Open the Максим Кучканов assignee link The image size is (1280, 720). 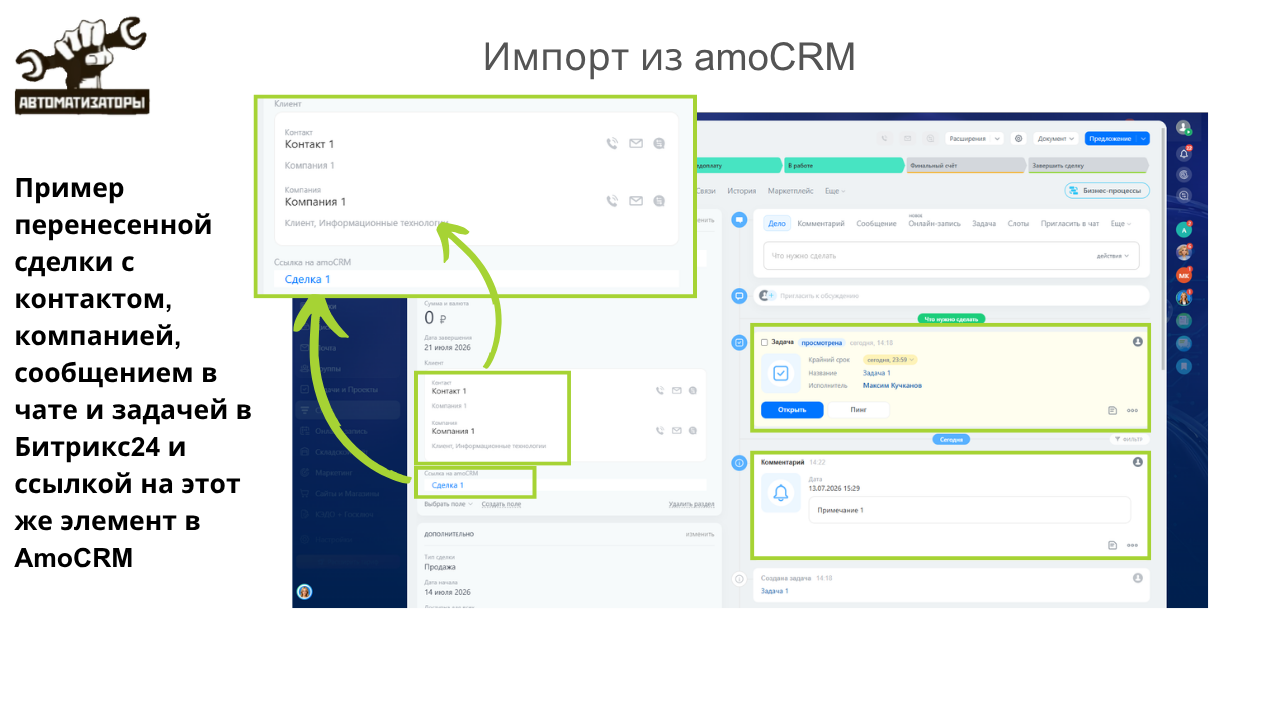892,385
